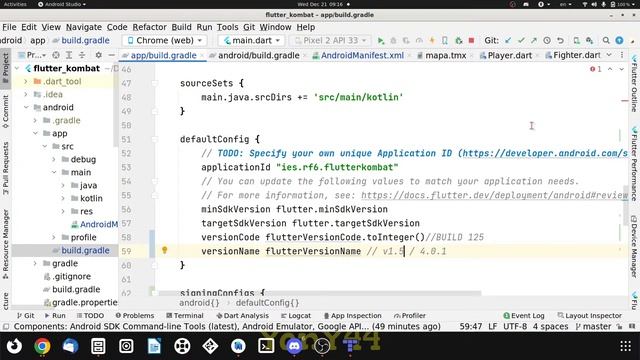Click the Git Rollback undo icon
Viewport: 640px width, 360px height.
click(x=560, y=40)
